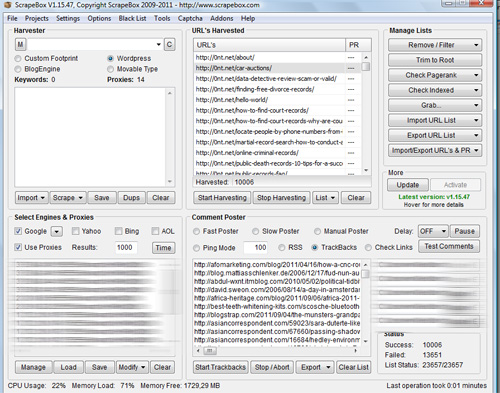Image resolution: width=500 pixels, height=393 pixels.
Task: Open the comment poster Export dropdown
Action: (315, 367)
